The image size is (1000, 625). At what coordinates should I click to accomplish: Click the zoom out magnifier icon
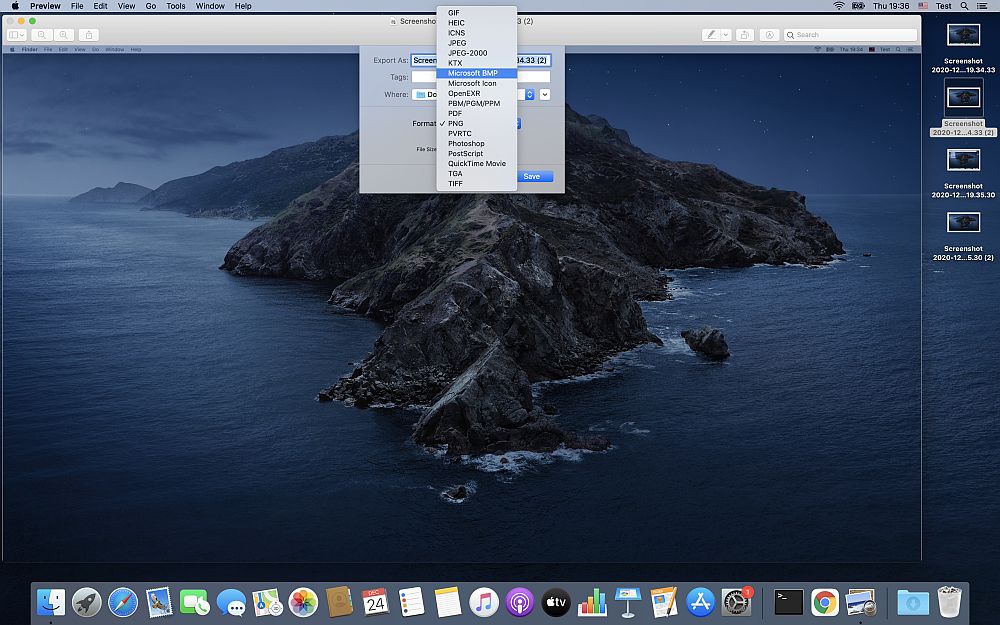click(x=43, y=34)
